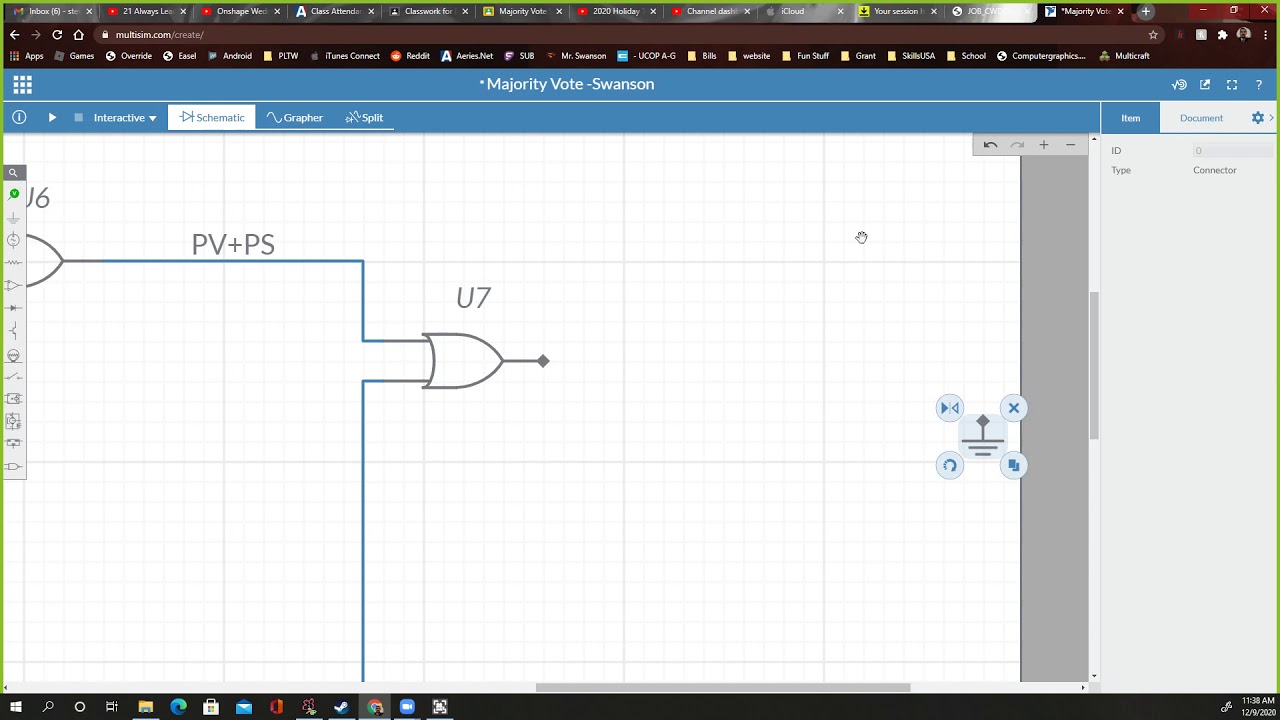Open the Windows Start menu
Viewport: 1280px width, 720px height.
pyautogui.click(x=15, y=707)
